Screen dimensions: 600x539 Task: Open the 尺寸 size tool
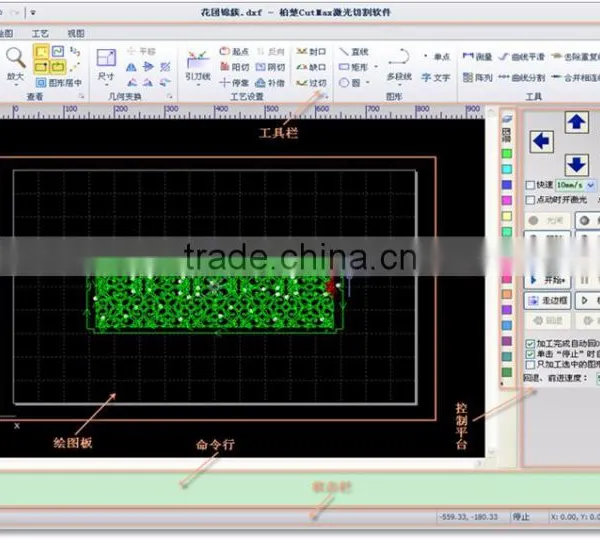(x=106, y=64)
